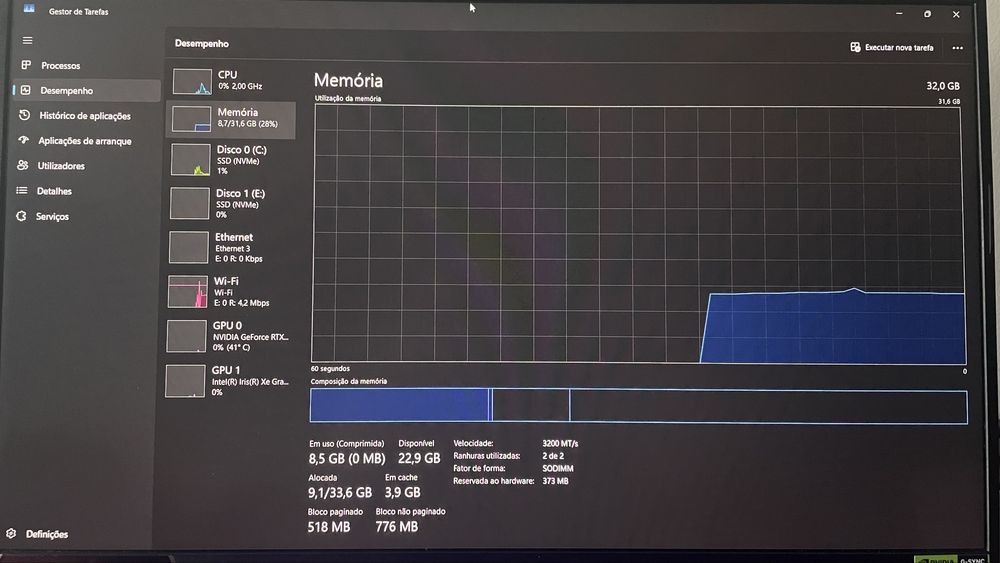Screen dimensions: 1000x563
Task: Select GPU 0 NVIDIA GeForce entry
Action: (228, 335)
